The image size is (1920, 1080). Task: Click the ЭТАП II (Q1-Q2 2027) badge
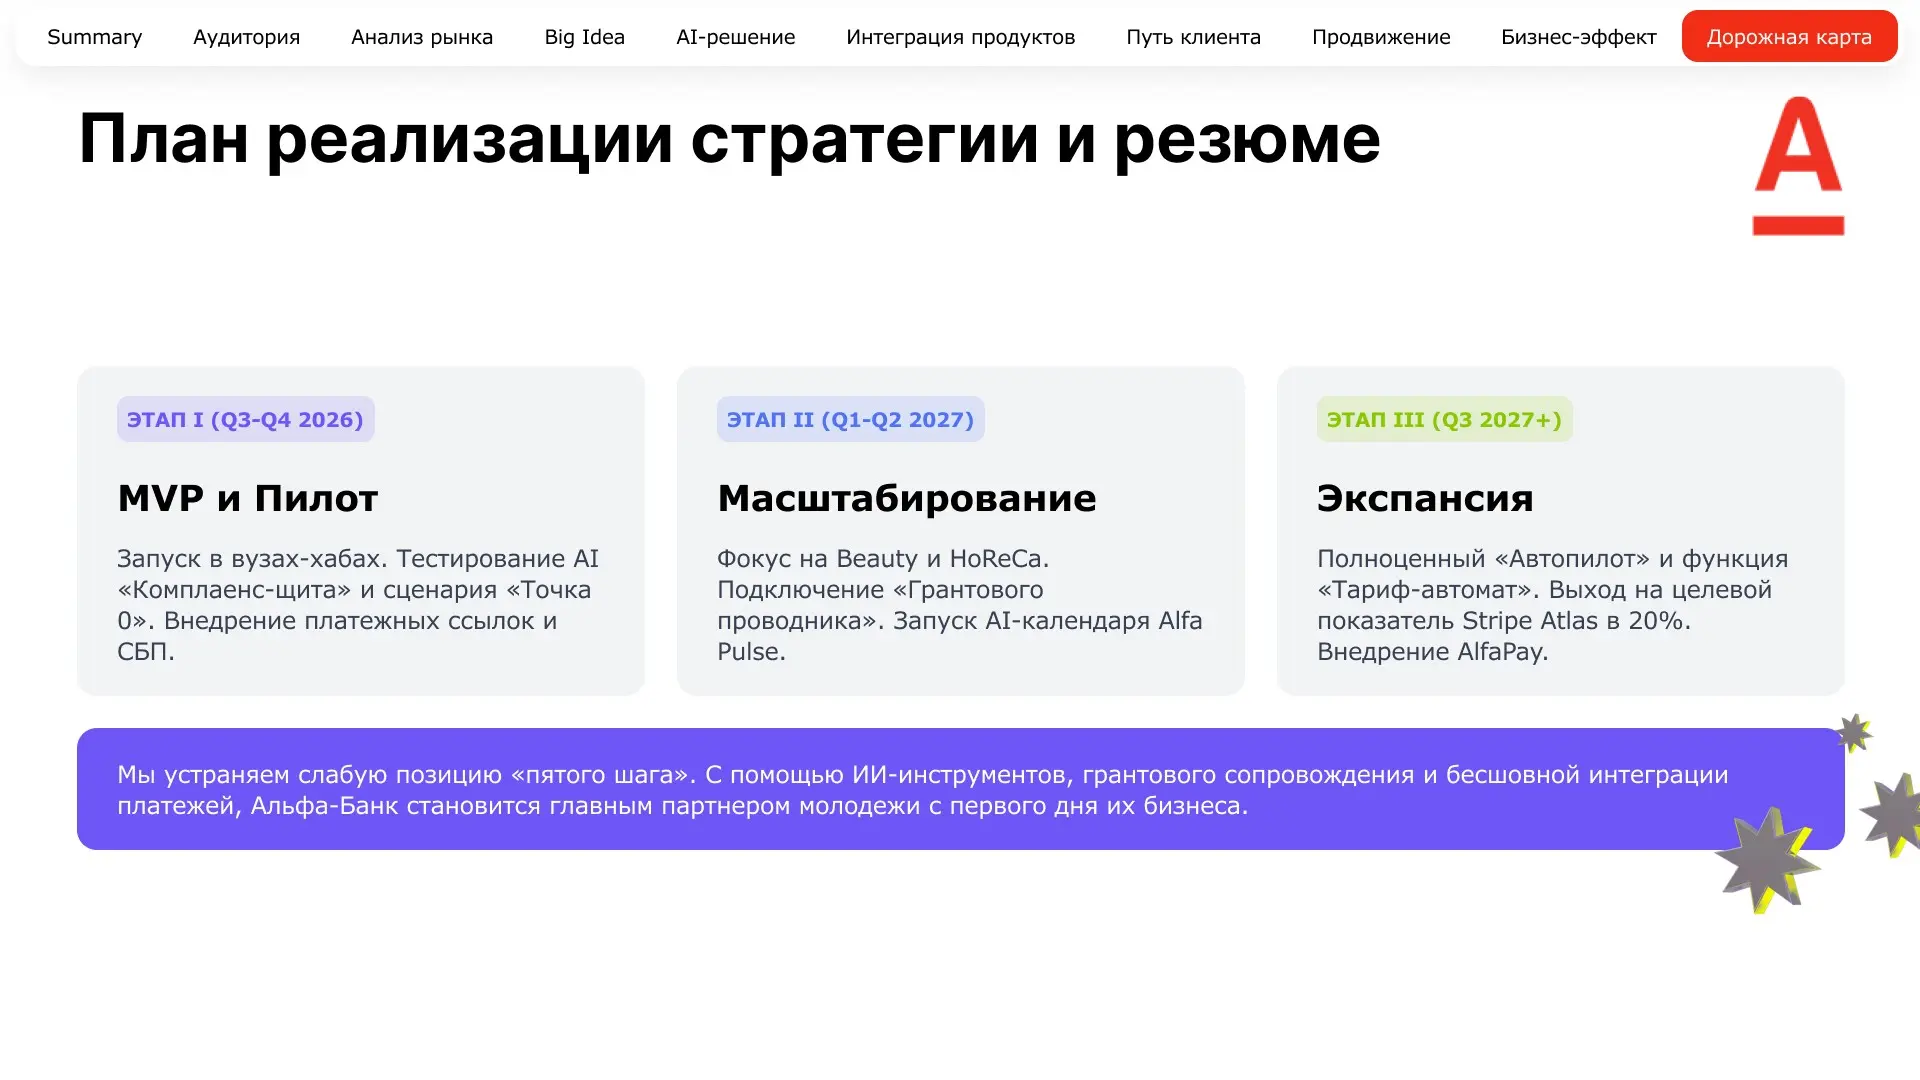(x=850, y=420)
